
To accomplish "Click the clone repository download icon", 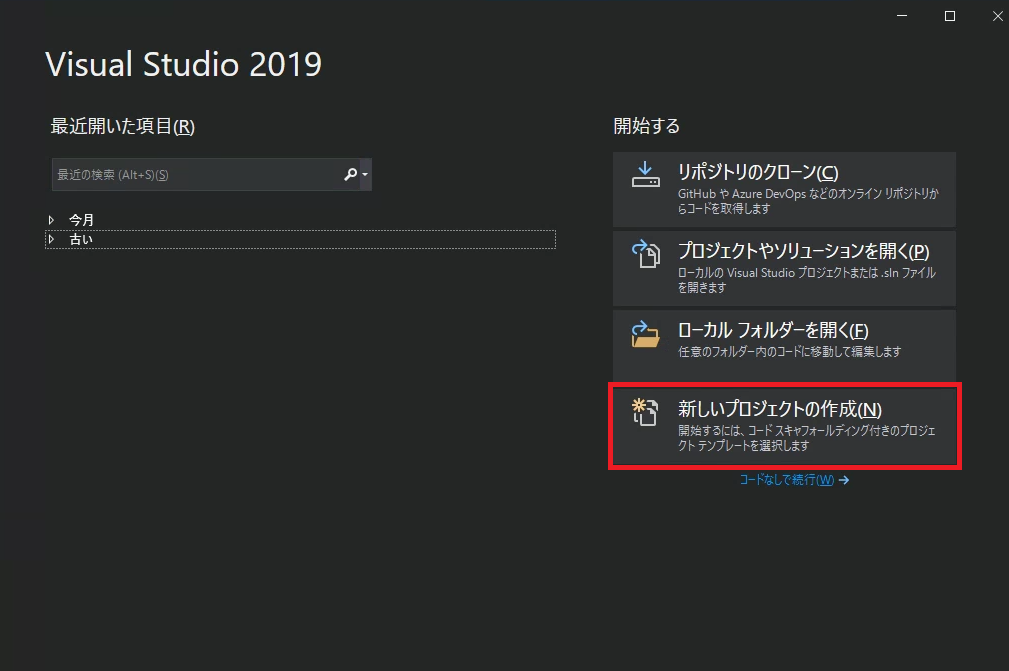I will [645, 174].
